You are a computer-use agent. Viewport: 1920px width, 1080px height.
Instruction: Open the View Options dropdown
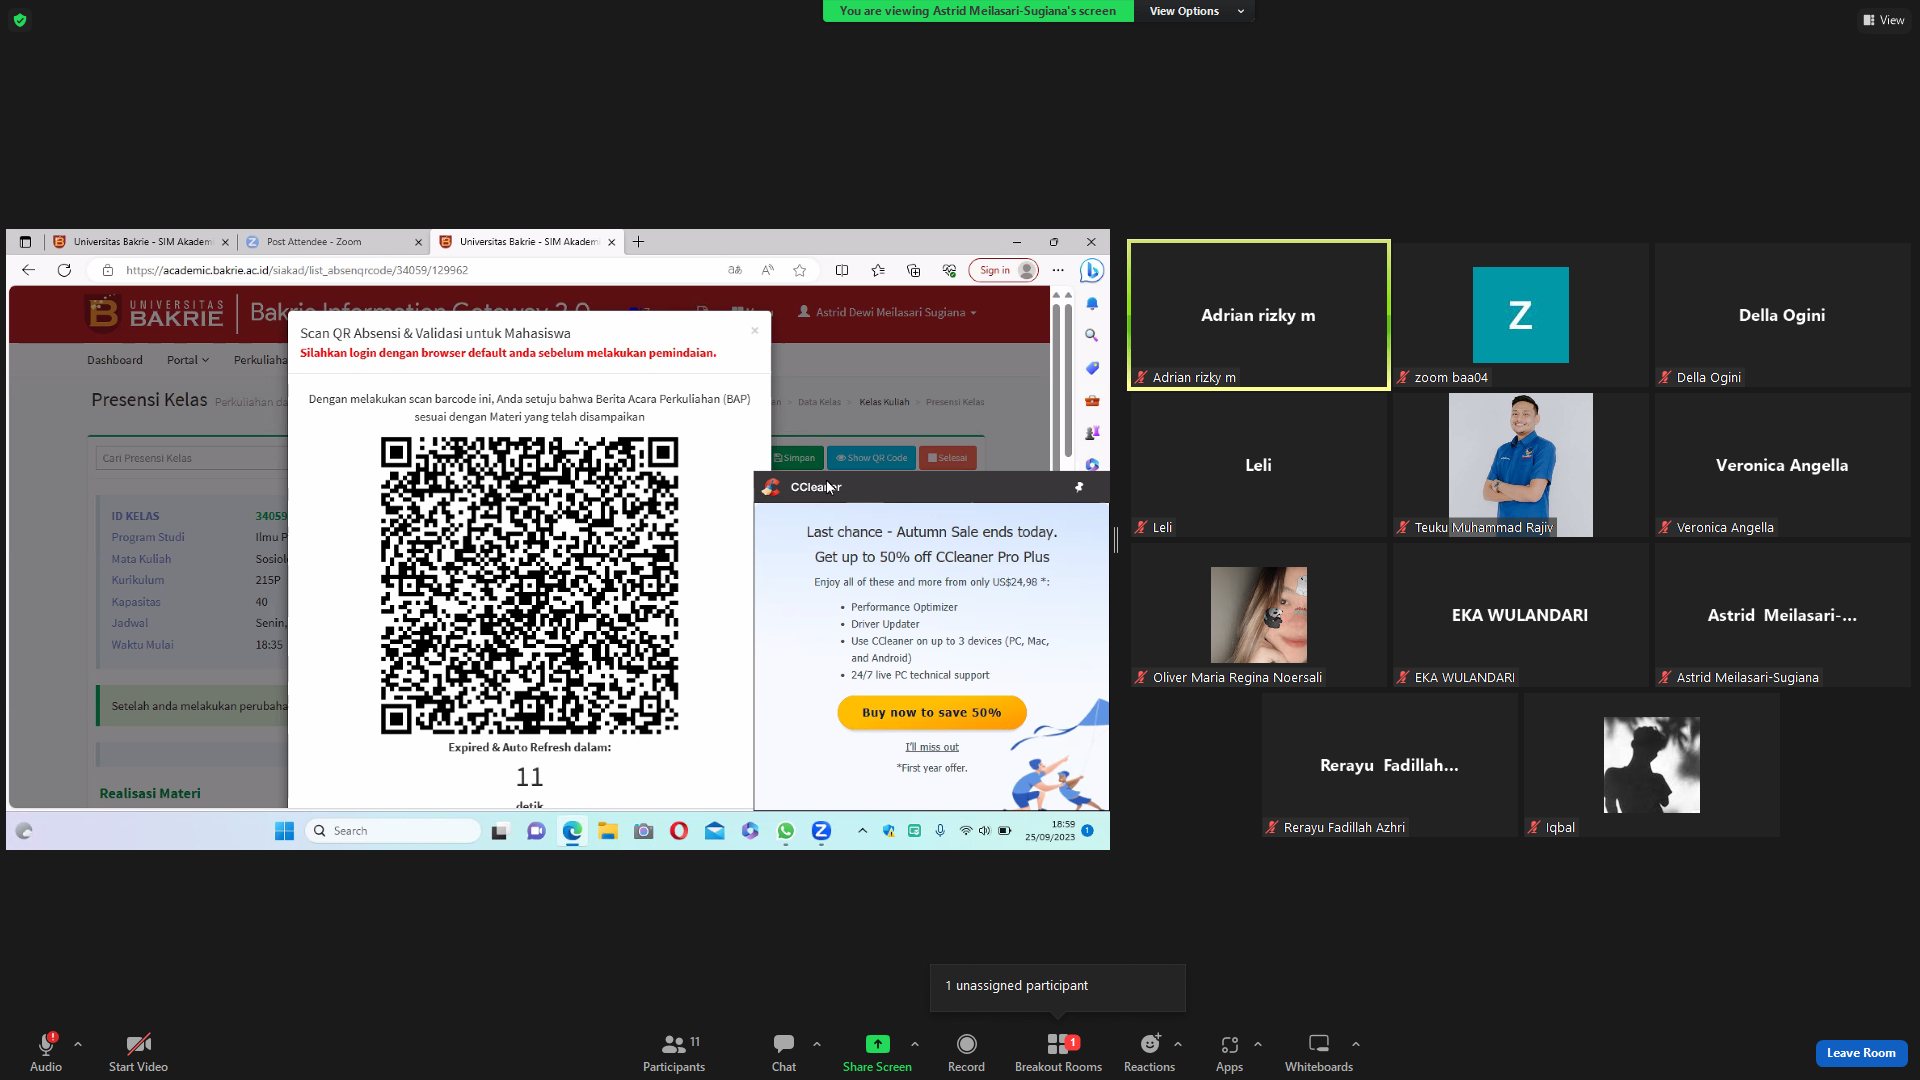[x=1196, y=11]
